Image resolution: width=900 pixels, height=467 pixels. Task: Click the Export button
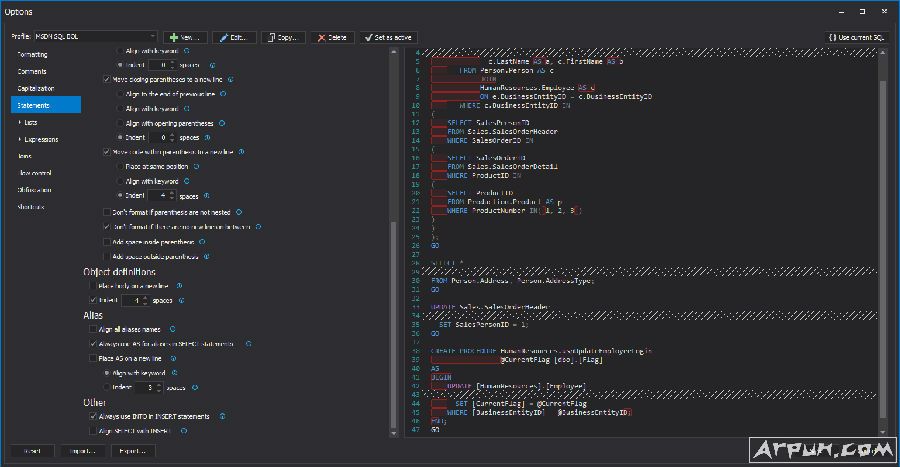tap(133, 451)
